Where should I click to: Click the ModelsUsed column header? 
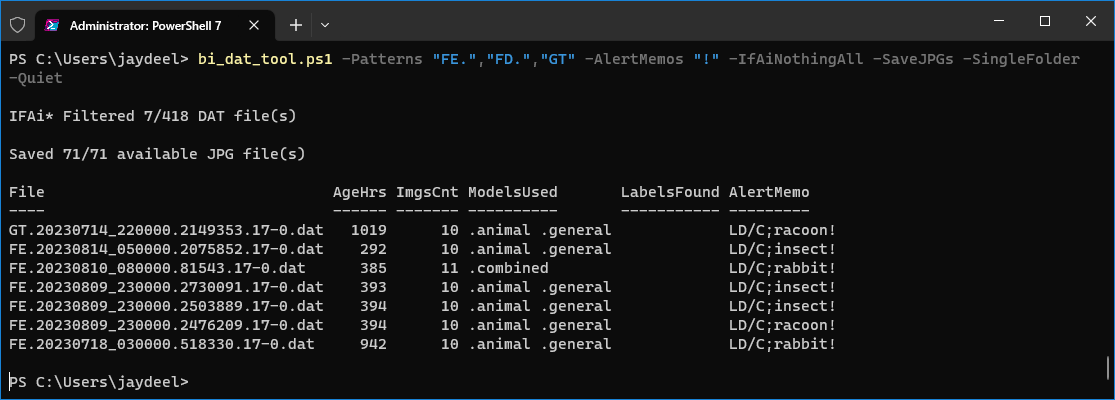513,193
